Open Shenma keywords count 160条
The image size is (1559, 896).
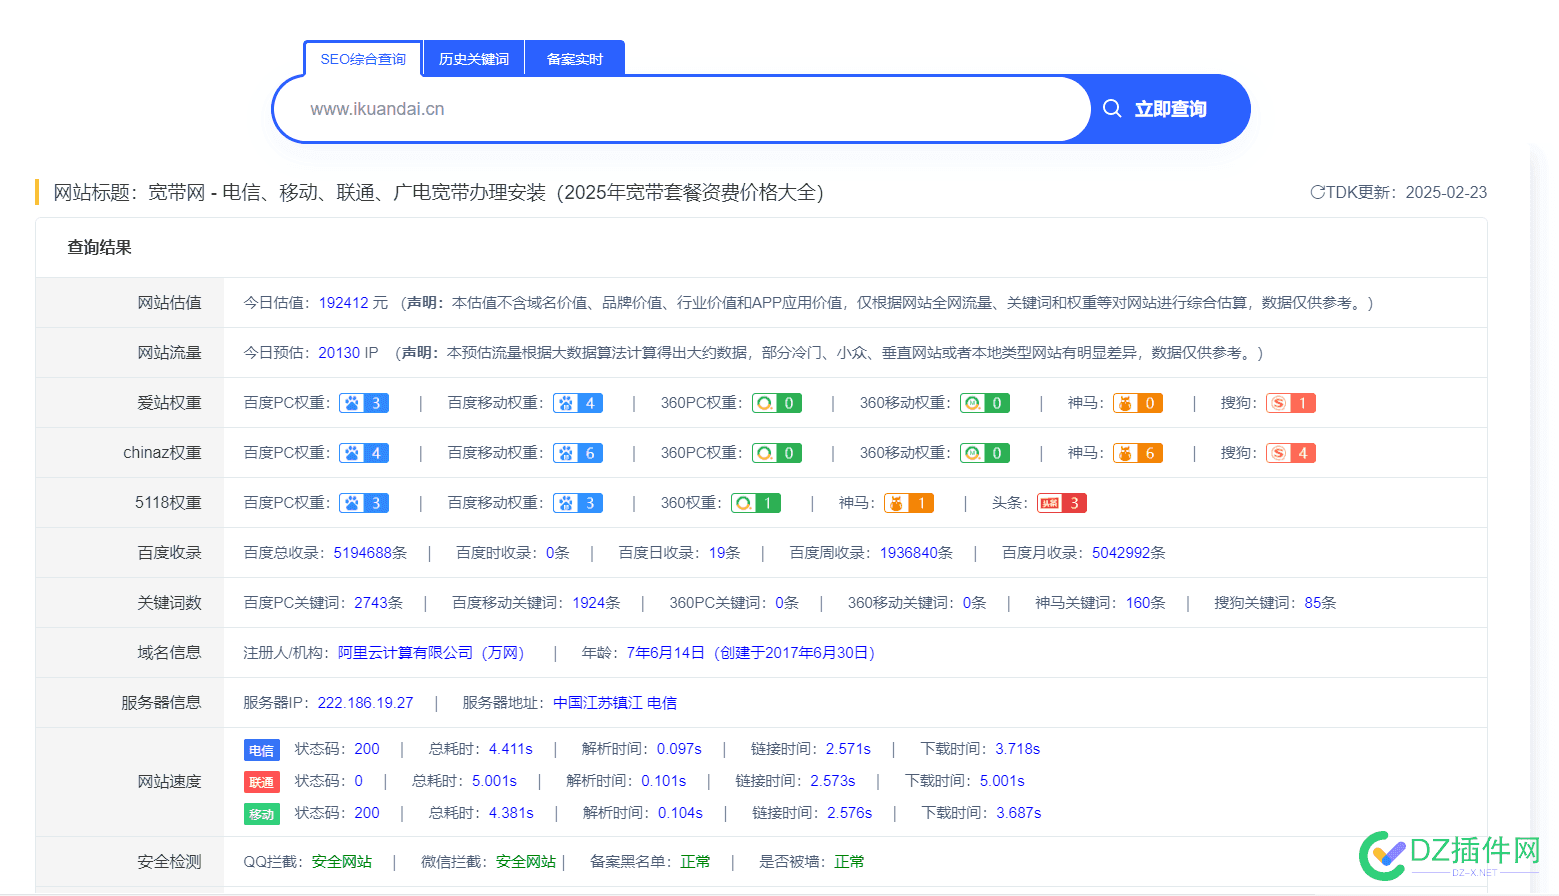tap(1146, 602)
